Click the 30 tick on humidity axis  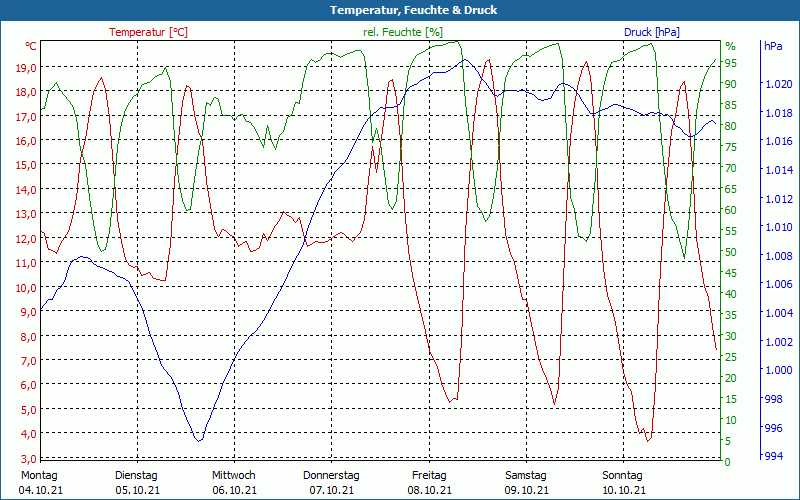tap(731, 336)
